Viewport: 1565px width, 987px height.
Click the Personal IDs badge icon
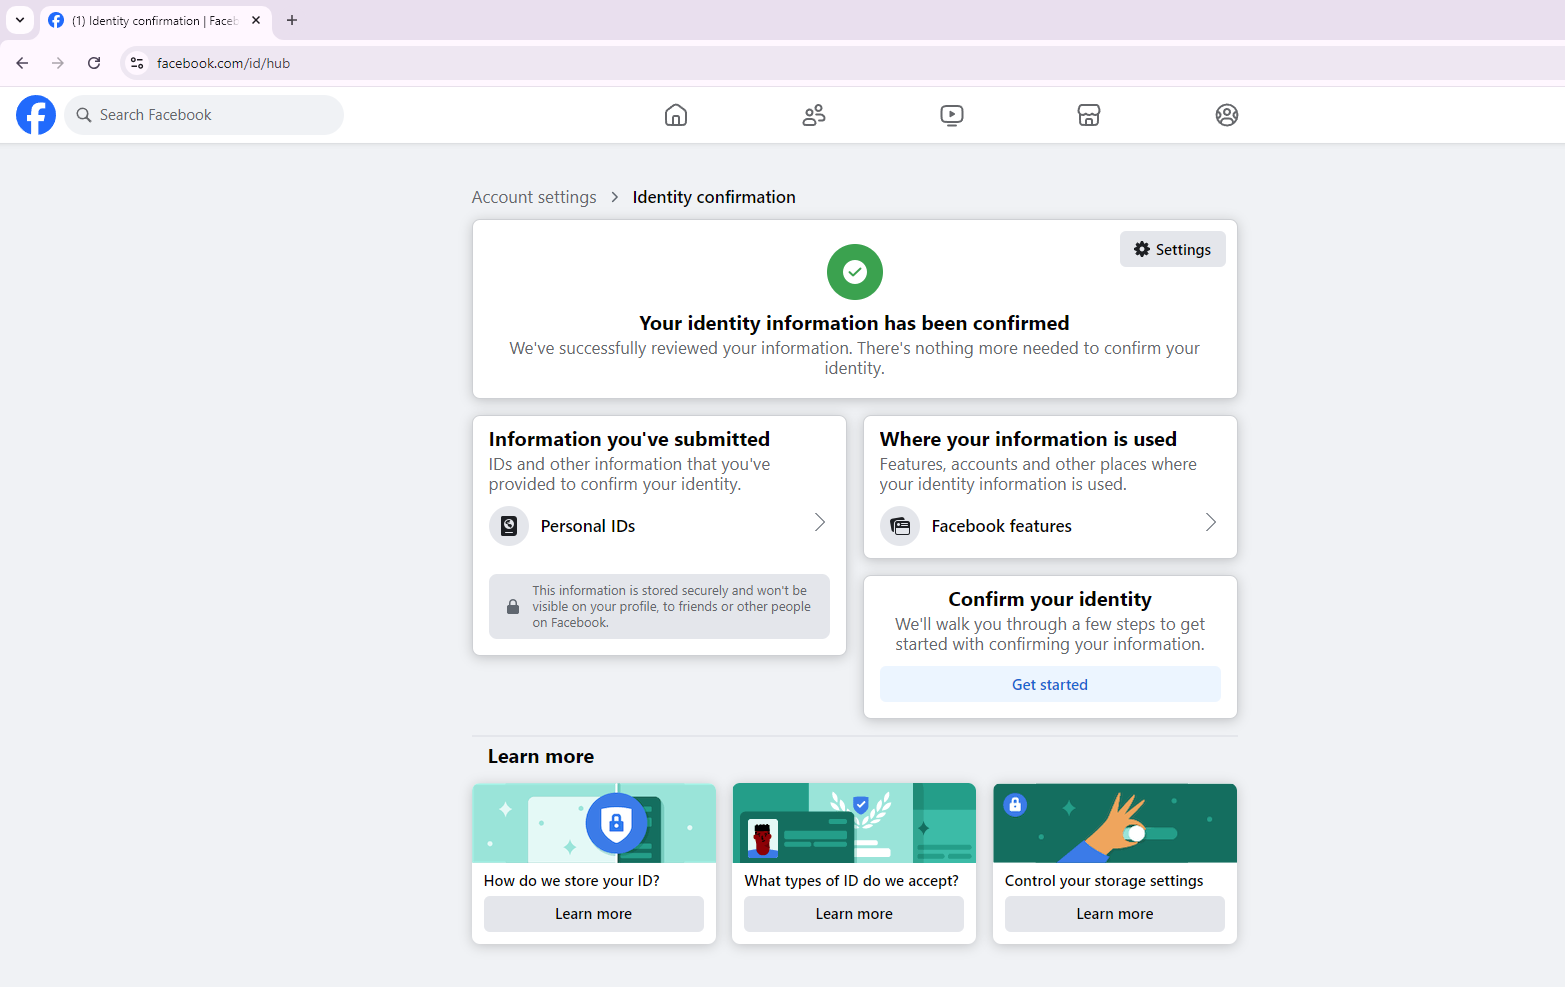click(x=509, y=526)
